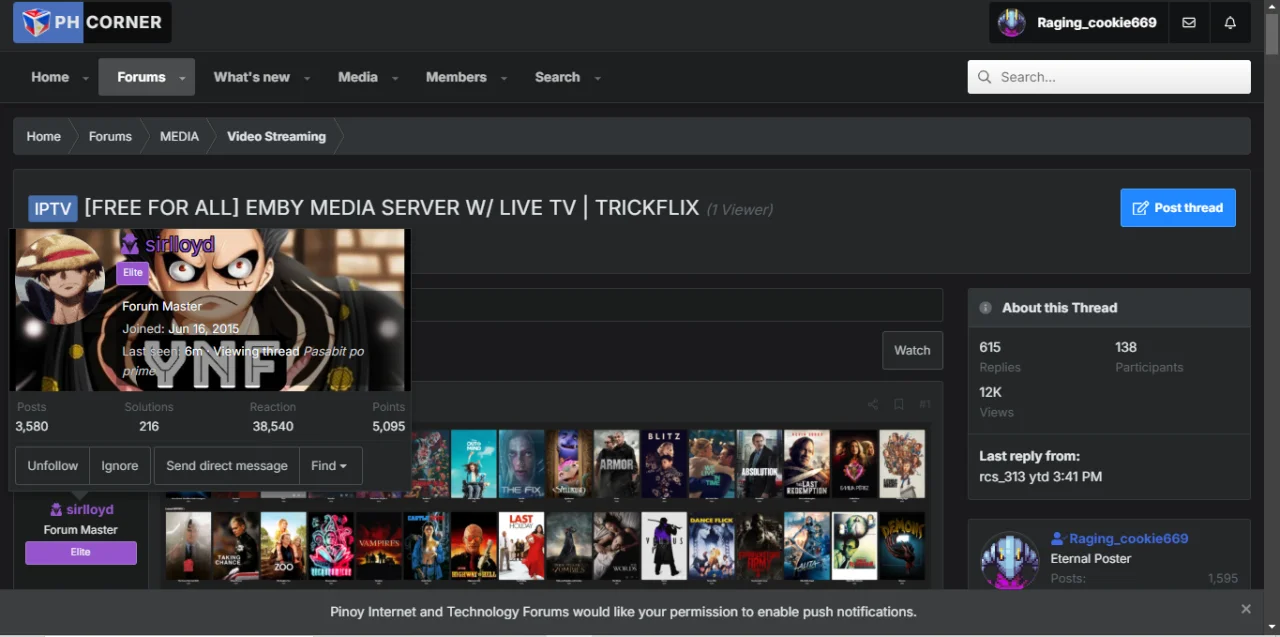Viewport: 1280px width, 637px height.
Task: Click the IPTV thread prefix label
Action: point(53,208)
